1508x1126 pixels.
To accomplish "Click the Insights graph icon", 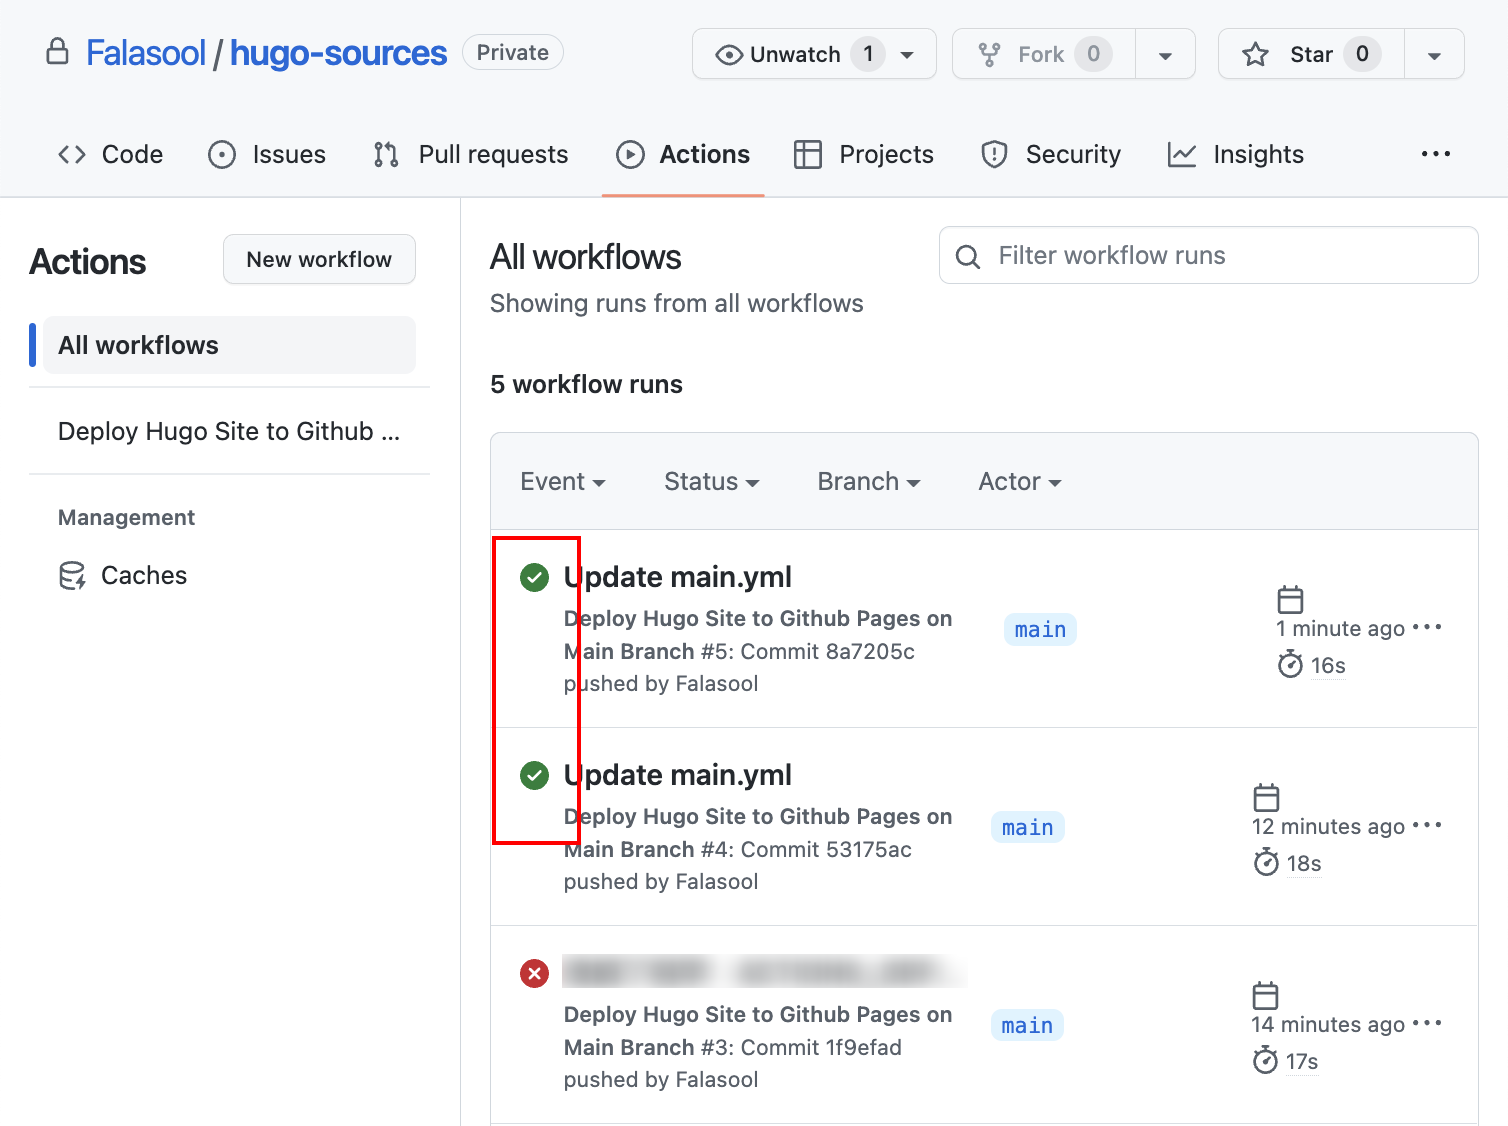I will 1182,154.
